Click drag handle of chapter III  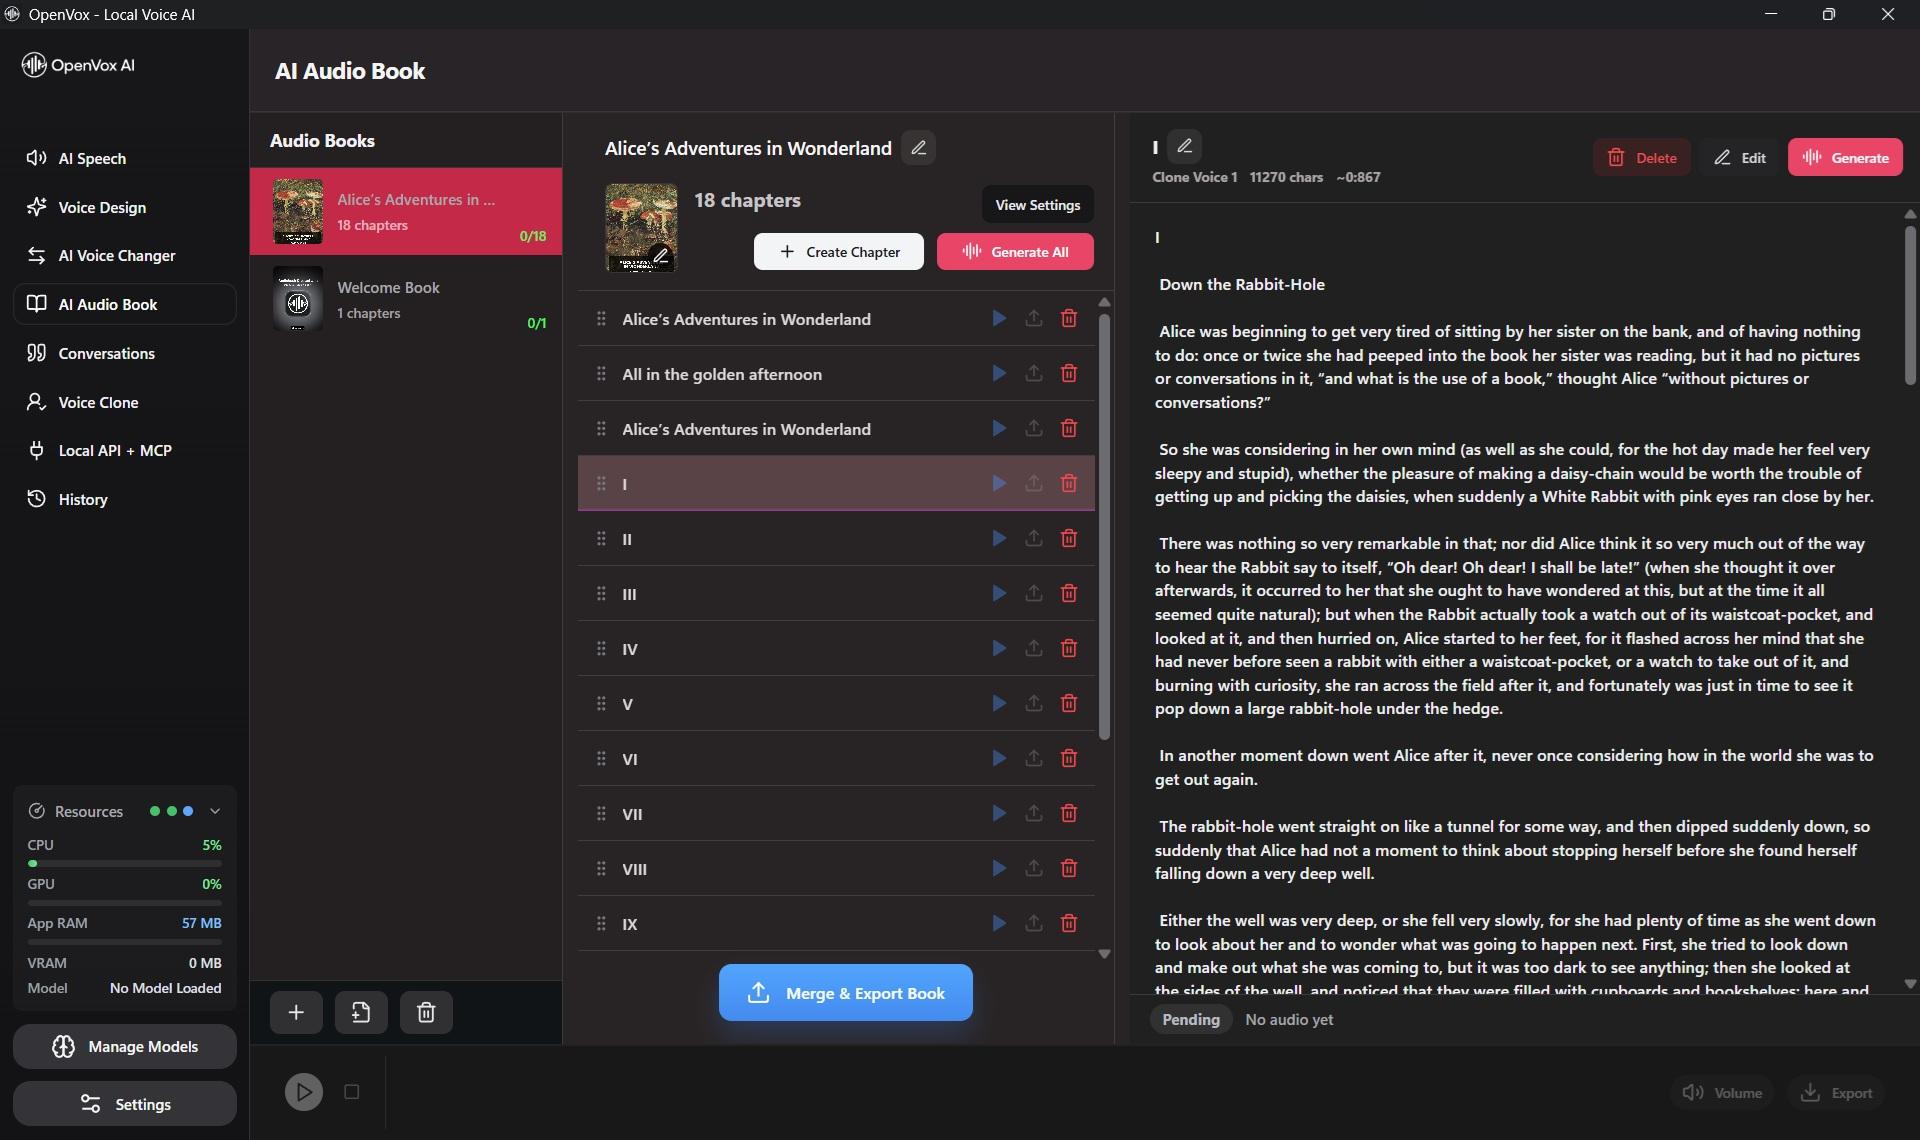coord(601,593)
